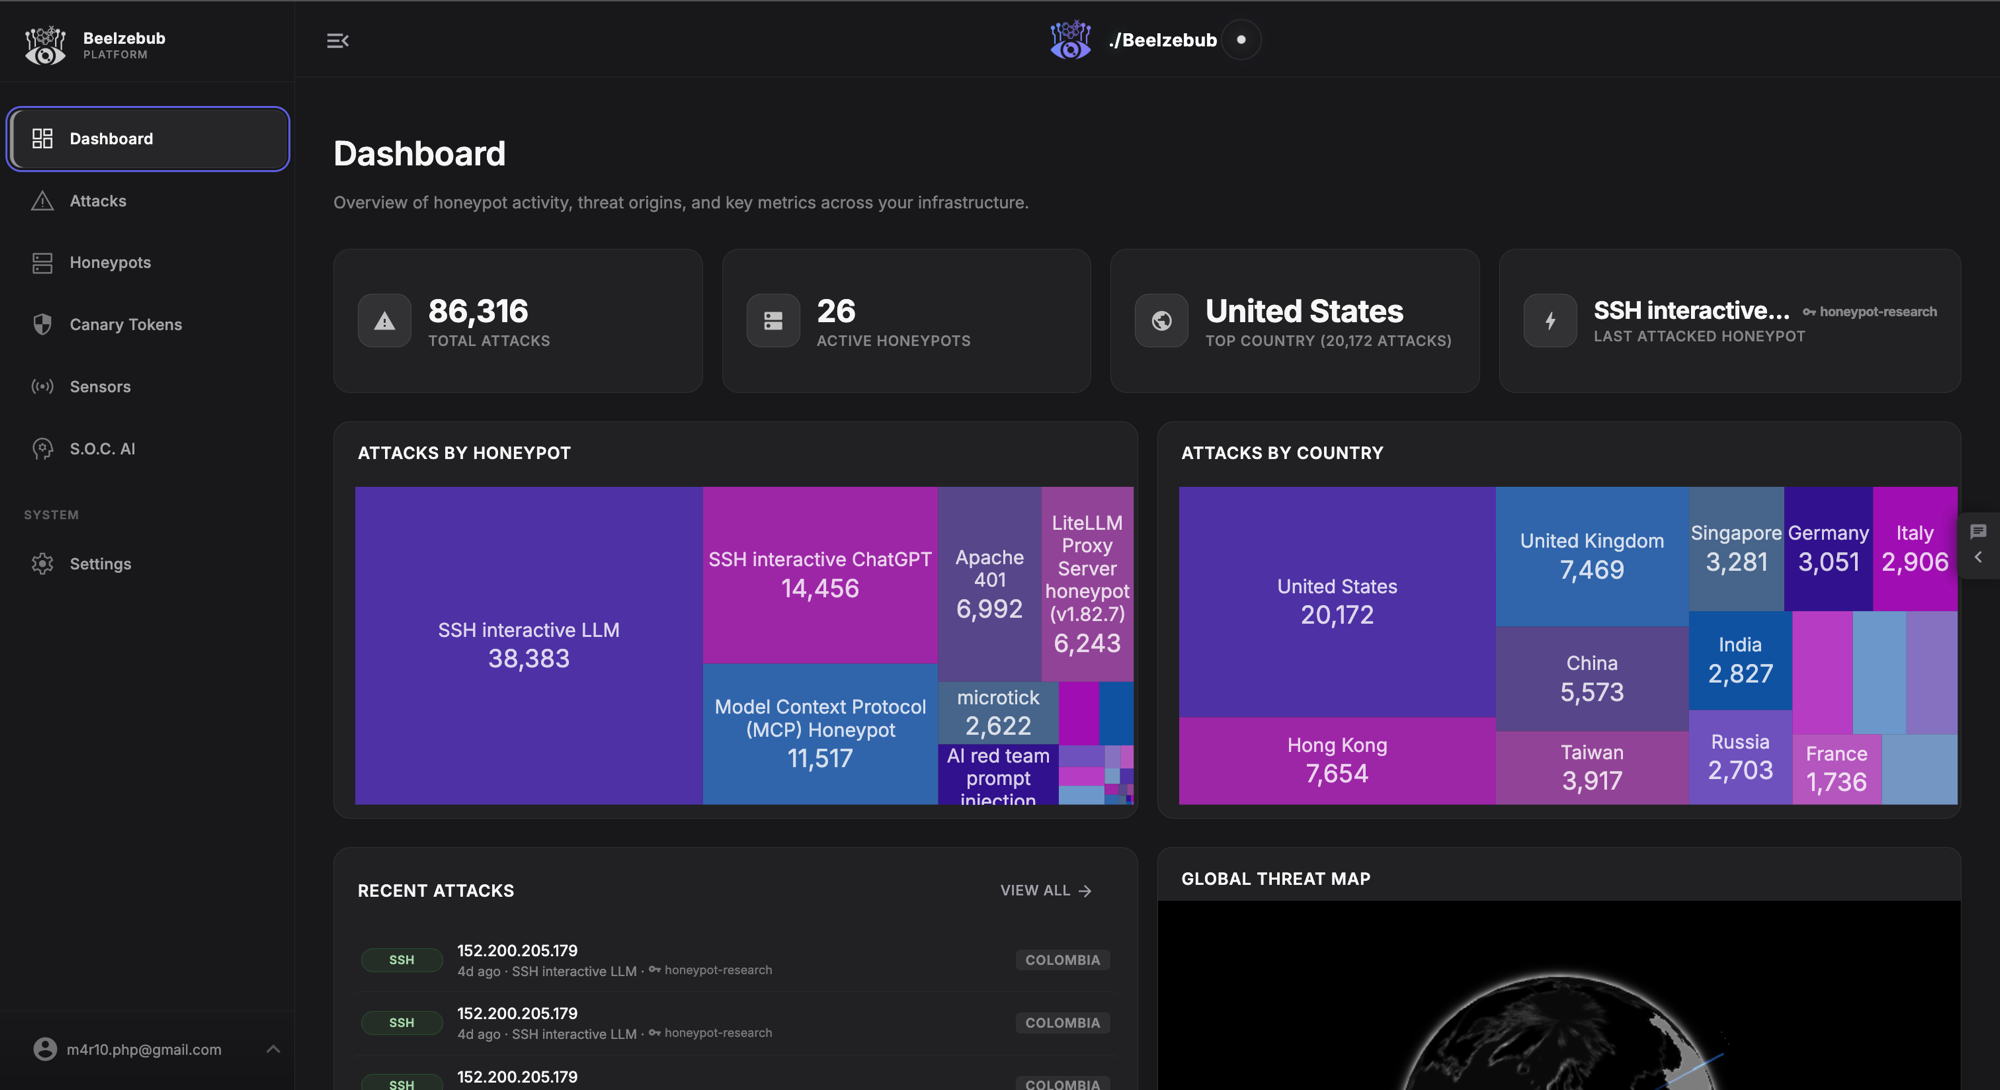The width and height of the screenshot is (2000, 1090).
Task: Select the SSH interactive LLM treemap block
Action: tap(529, 645)
